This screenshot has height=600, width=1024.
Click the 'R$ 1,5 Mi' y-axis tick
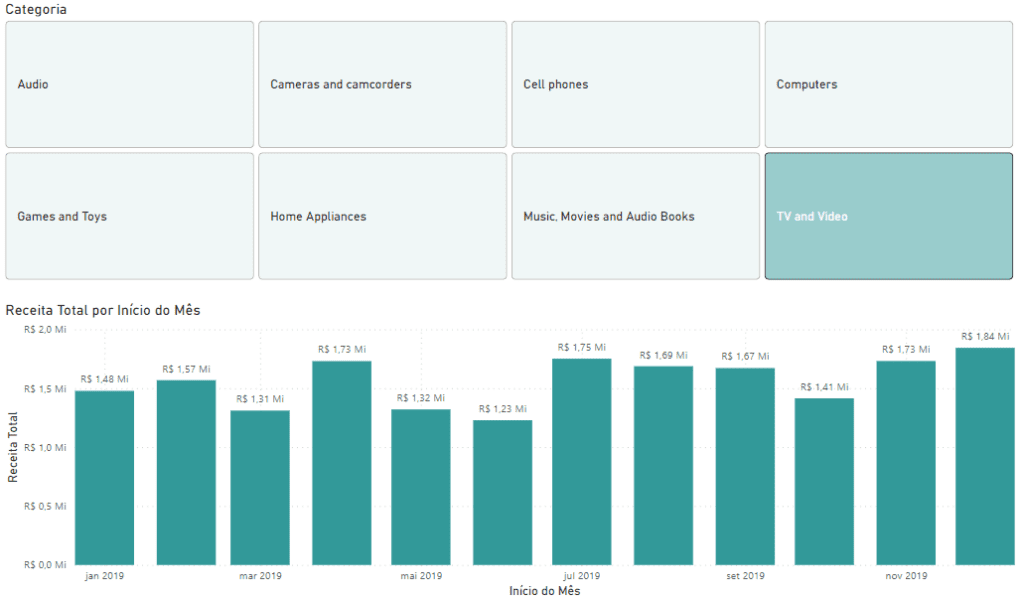point(45,389)
